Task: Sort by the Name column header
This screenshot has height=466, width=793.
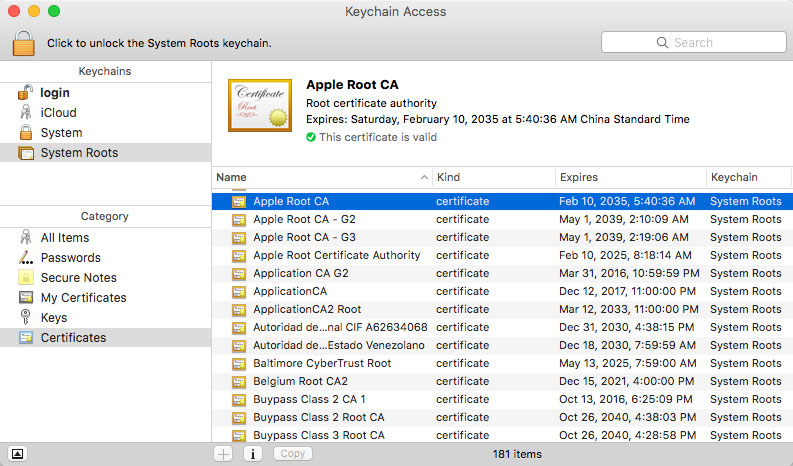Action: click(x=322, y=177)
